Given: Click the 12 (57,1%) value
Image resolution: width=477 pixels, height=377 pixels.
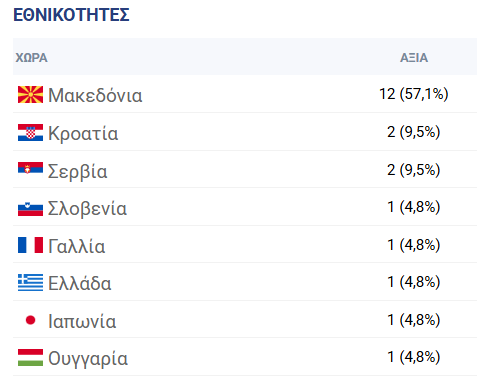Looking at the screenshot, I should pos(414,94).
